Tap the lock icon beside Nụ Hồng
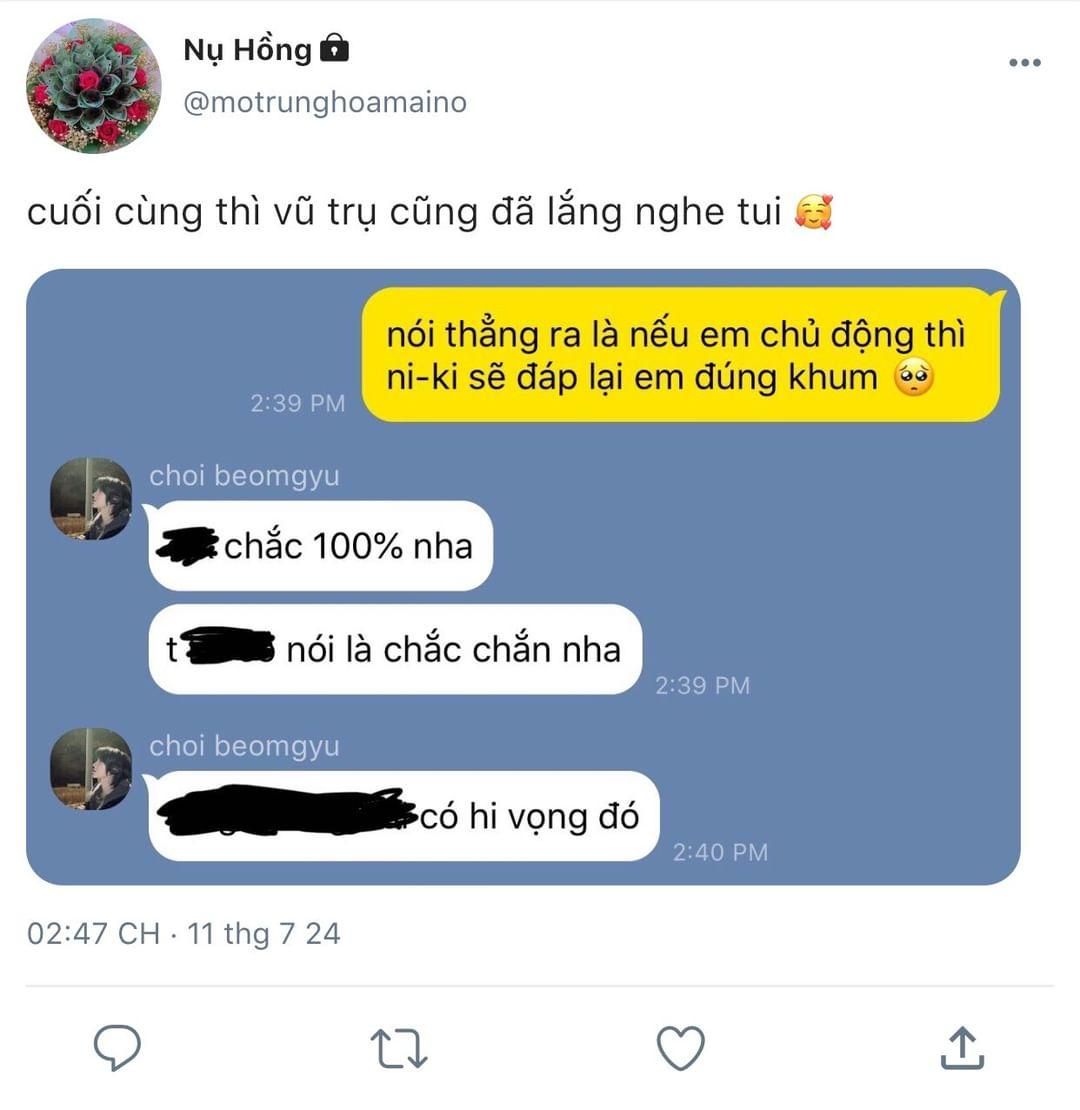The image size is (1080, 1110). tap(334, 48)
